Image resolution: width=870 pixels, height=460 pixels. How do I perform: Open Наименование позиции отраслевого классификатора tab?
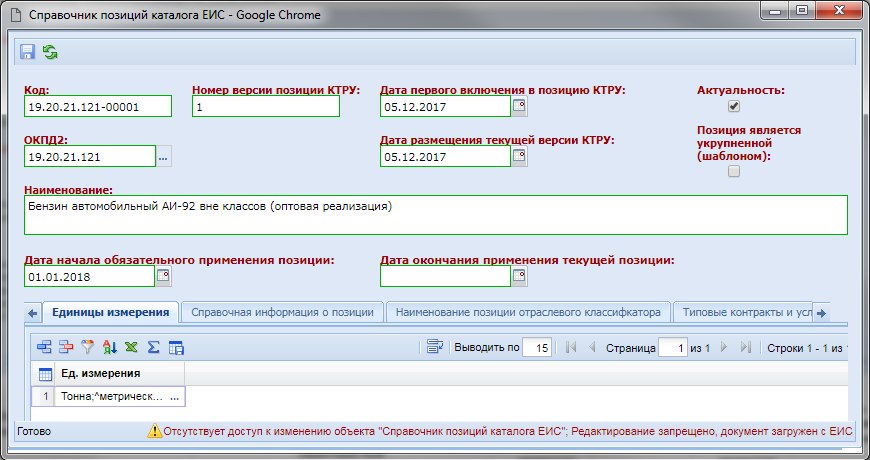[x=528, y=312]
